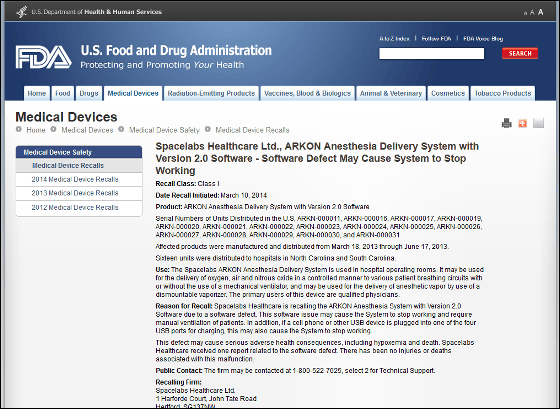The height and width of the screenshot is (409, 560).
Task: Email this page using the envelope icon
Action: pyautogui.click(x=538, y=123)
